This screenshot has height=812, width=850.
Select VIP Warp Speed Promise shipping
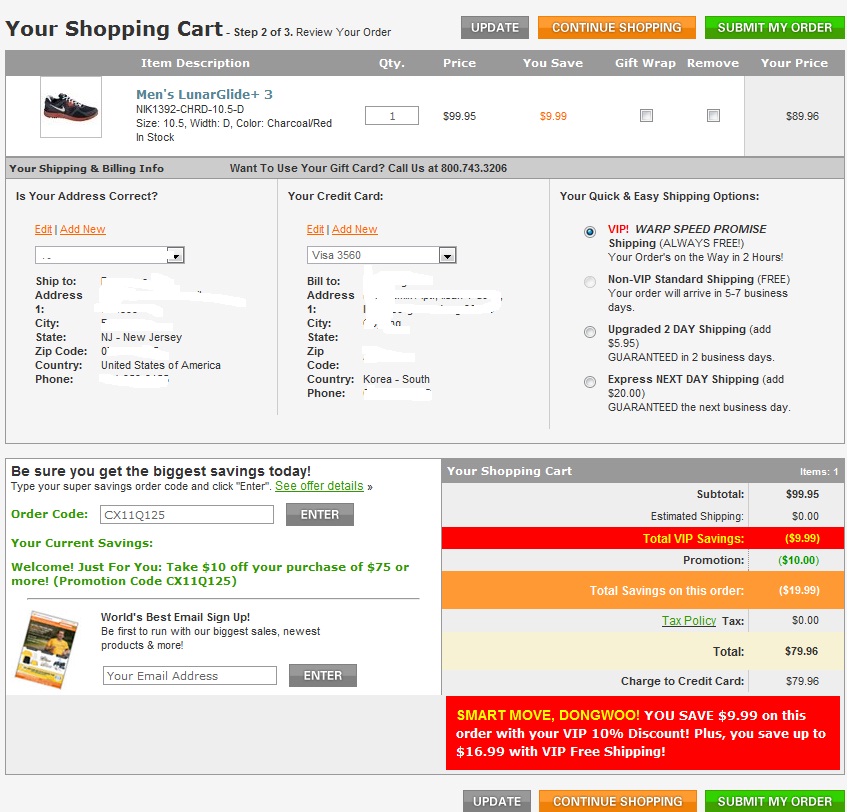point(590,232)
